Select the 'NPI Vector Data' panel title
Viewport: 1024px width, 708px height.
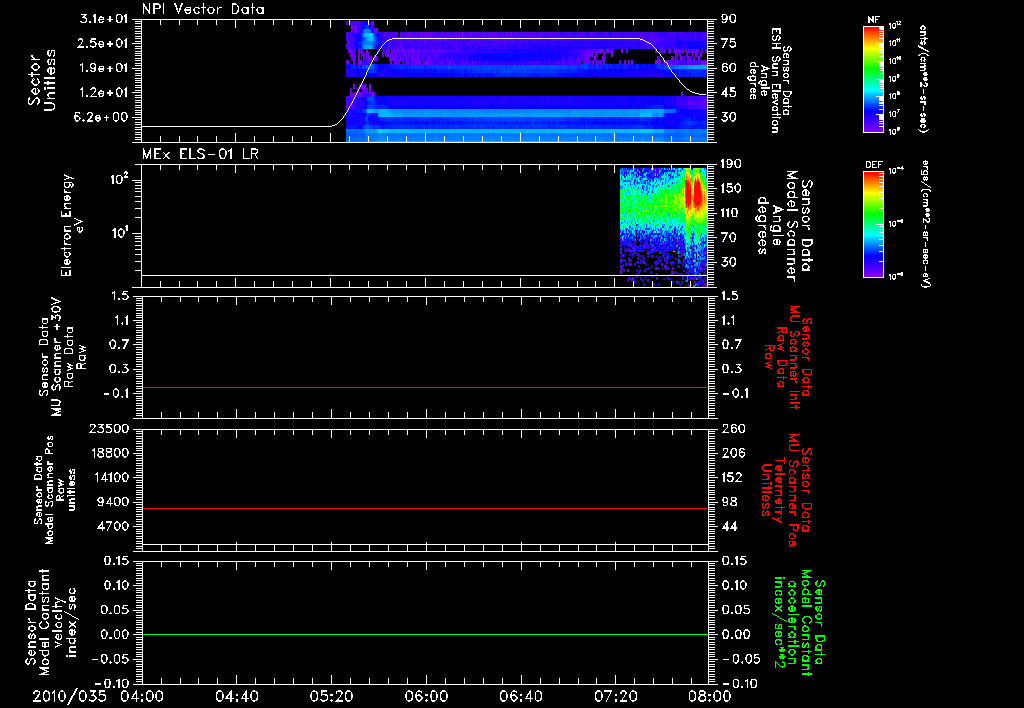pyautogui.click(x=203, y=9)
